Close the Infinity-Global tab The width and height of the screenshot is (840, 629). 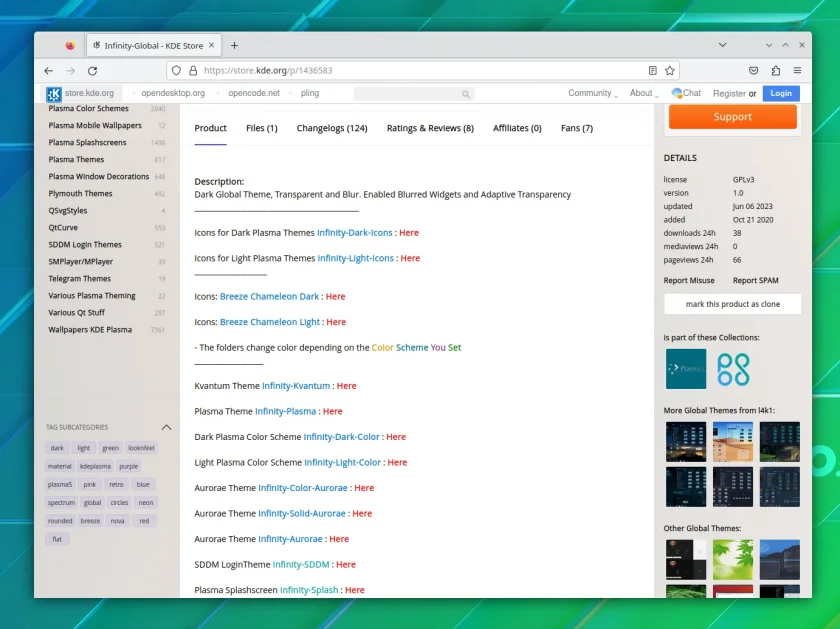click(x=212, y=46)
